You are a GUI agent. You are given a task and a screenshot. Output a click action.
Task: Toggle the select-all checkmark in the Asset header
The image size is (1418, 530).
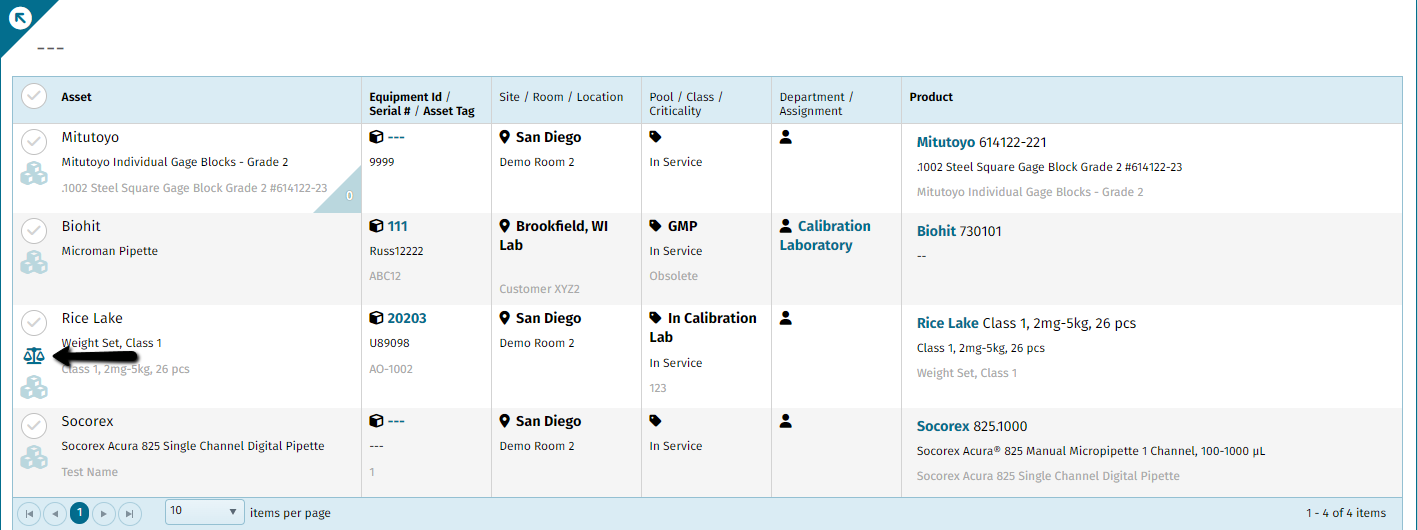tap(34, 96)
